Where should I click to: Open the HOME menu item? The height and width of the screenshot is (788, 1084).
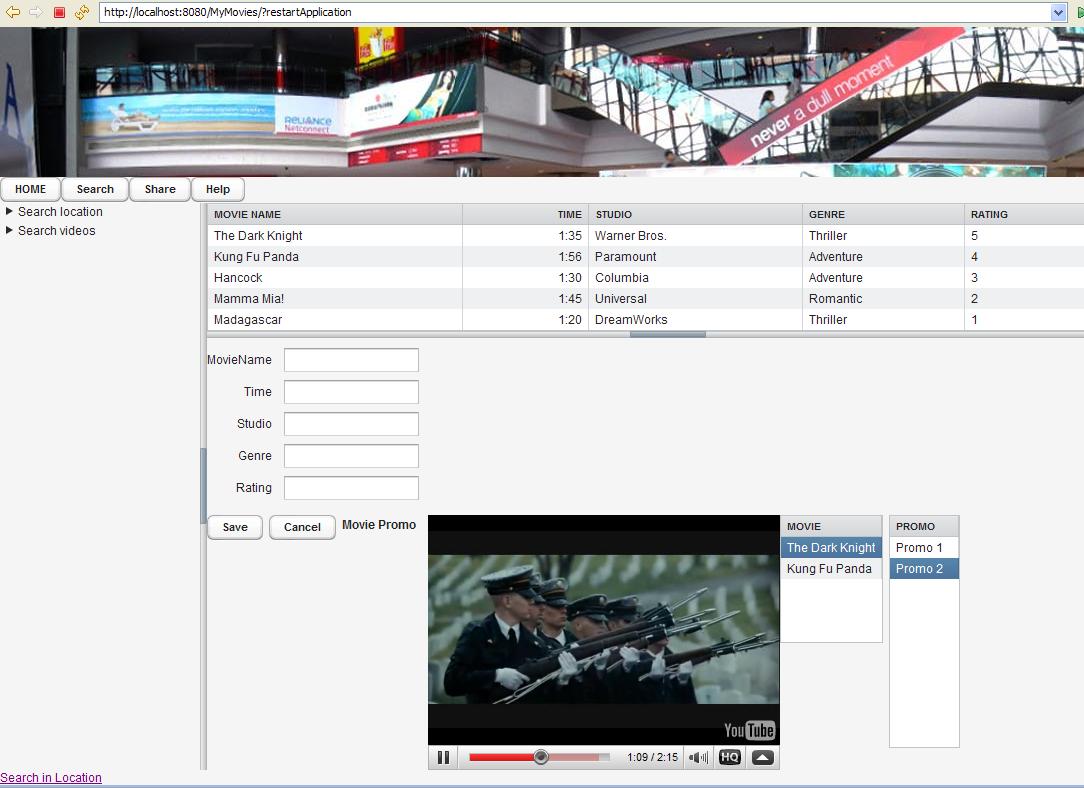click(x=30, y=189)
